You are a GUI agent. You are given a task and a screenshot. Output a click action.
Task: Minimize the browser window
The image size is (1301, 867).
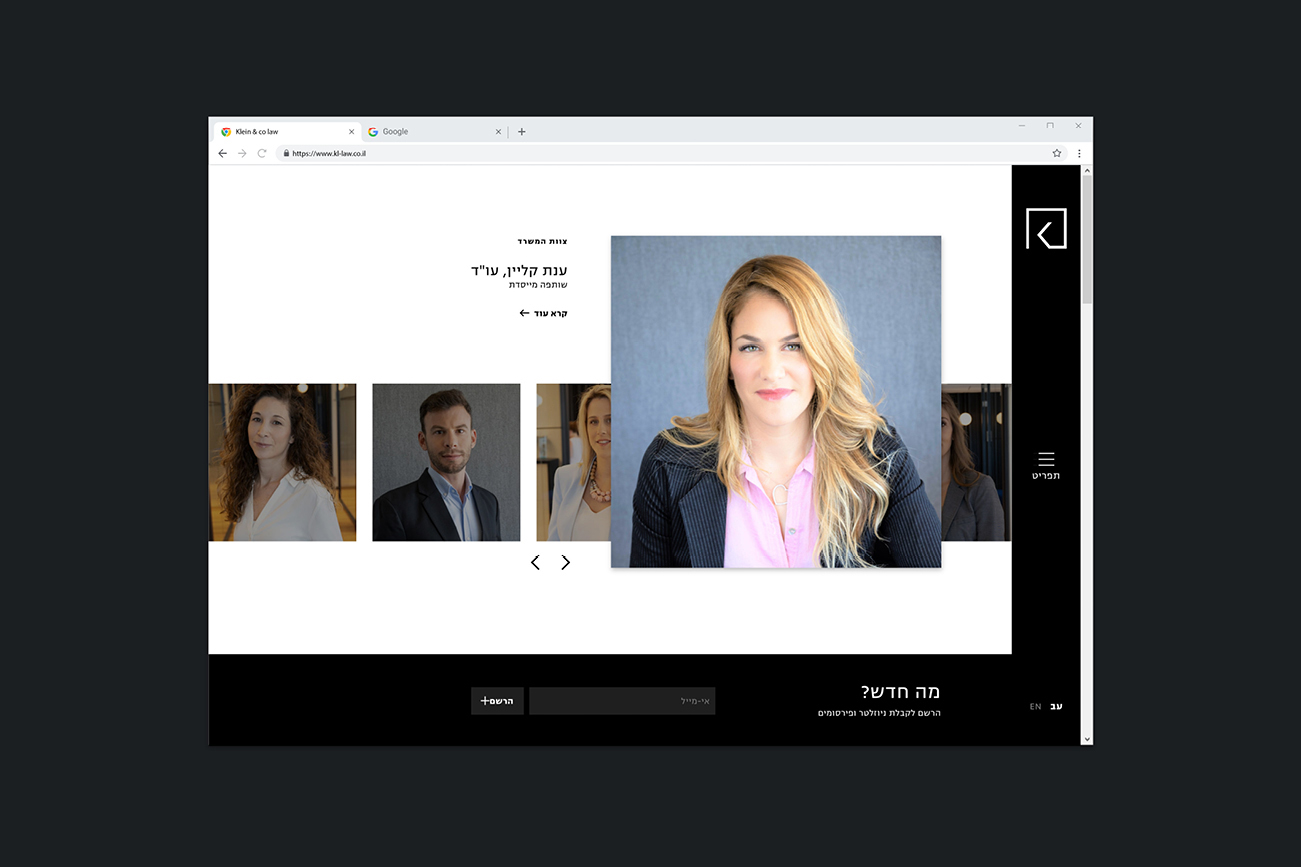[1022, 126]
